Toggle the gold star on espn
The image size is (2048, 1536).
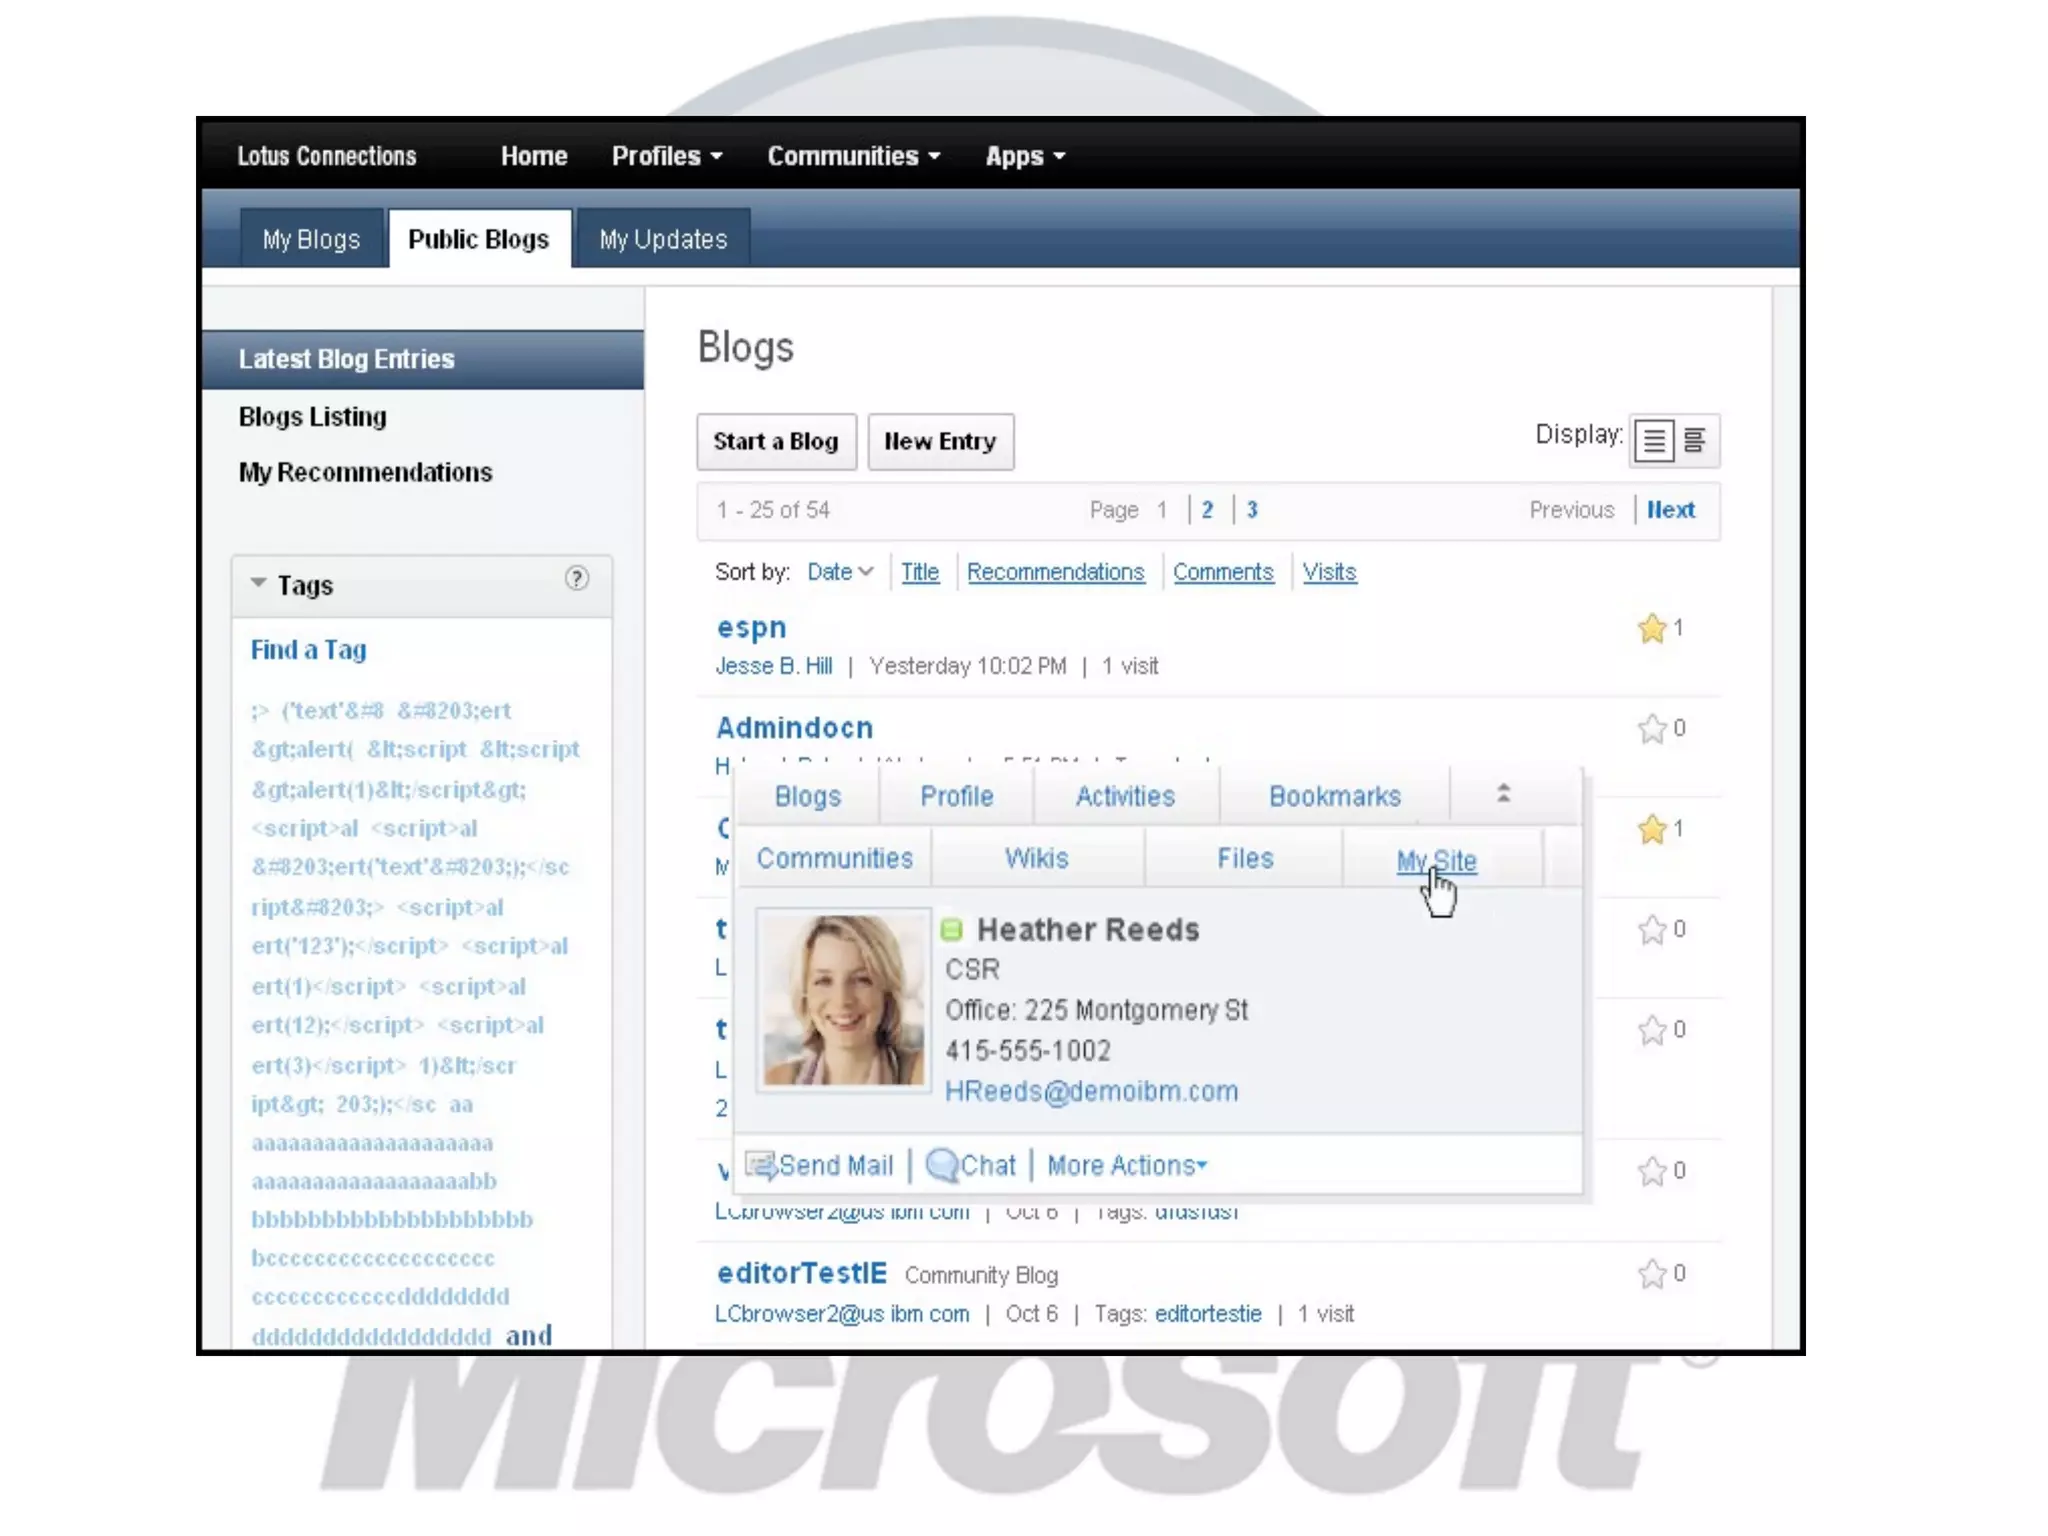1652,628
